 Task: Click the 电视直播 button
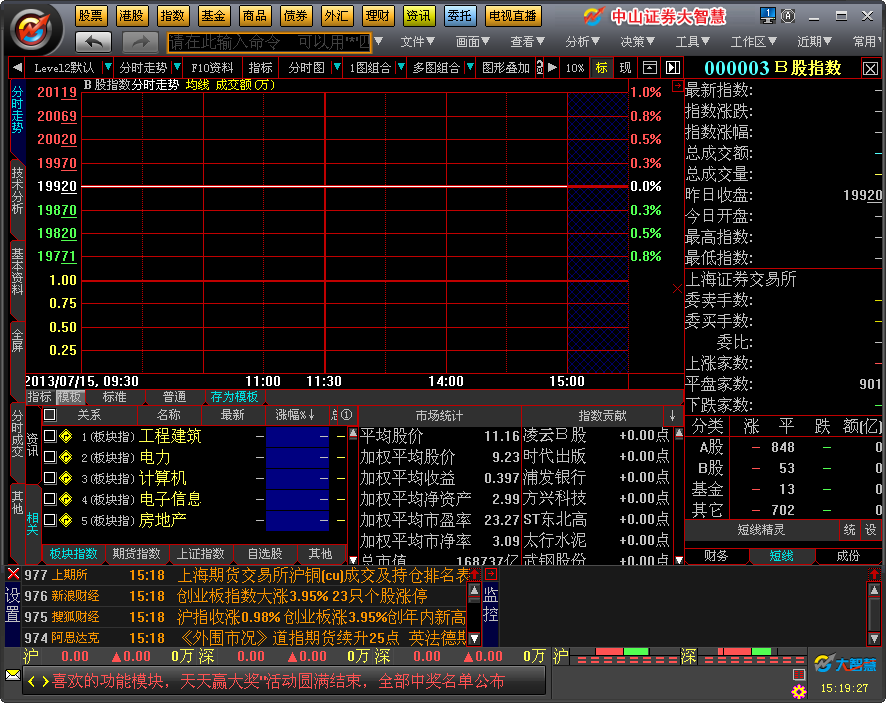512,16
